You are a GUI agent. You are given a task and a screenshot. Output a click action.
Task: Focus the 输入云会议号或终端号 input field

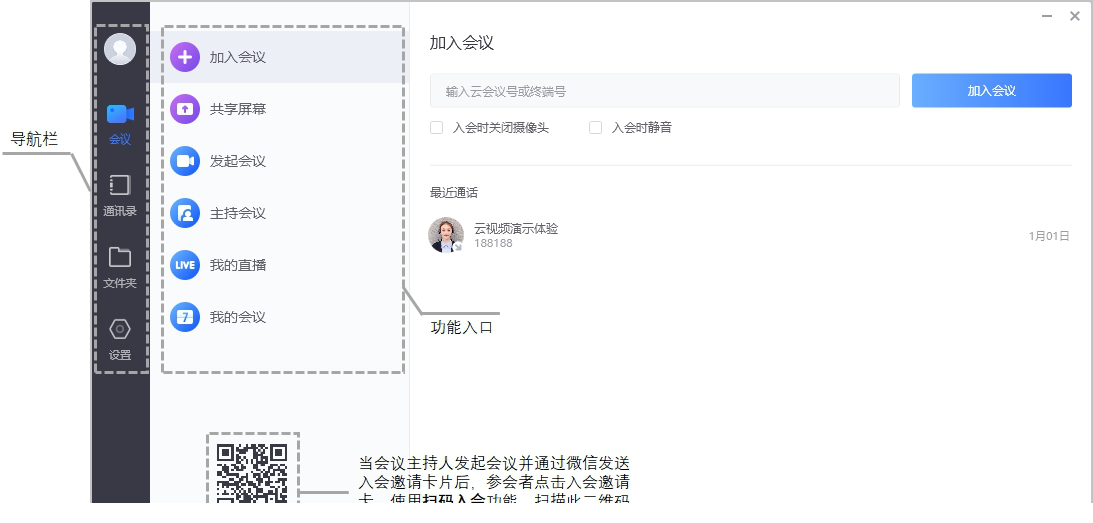tap(664, 91)
